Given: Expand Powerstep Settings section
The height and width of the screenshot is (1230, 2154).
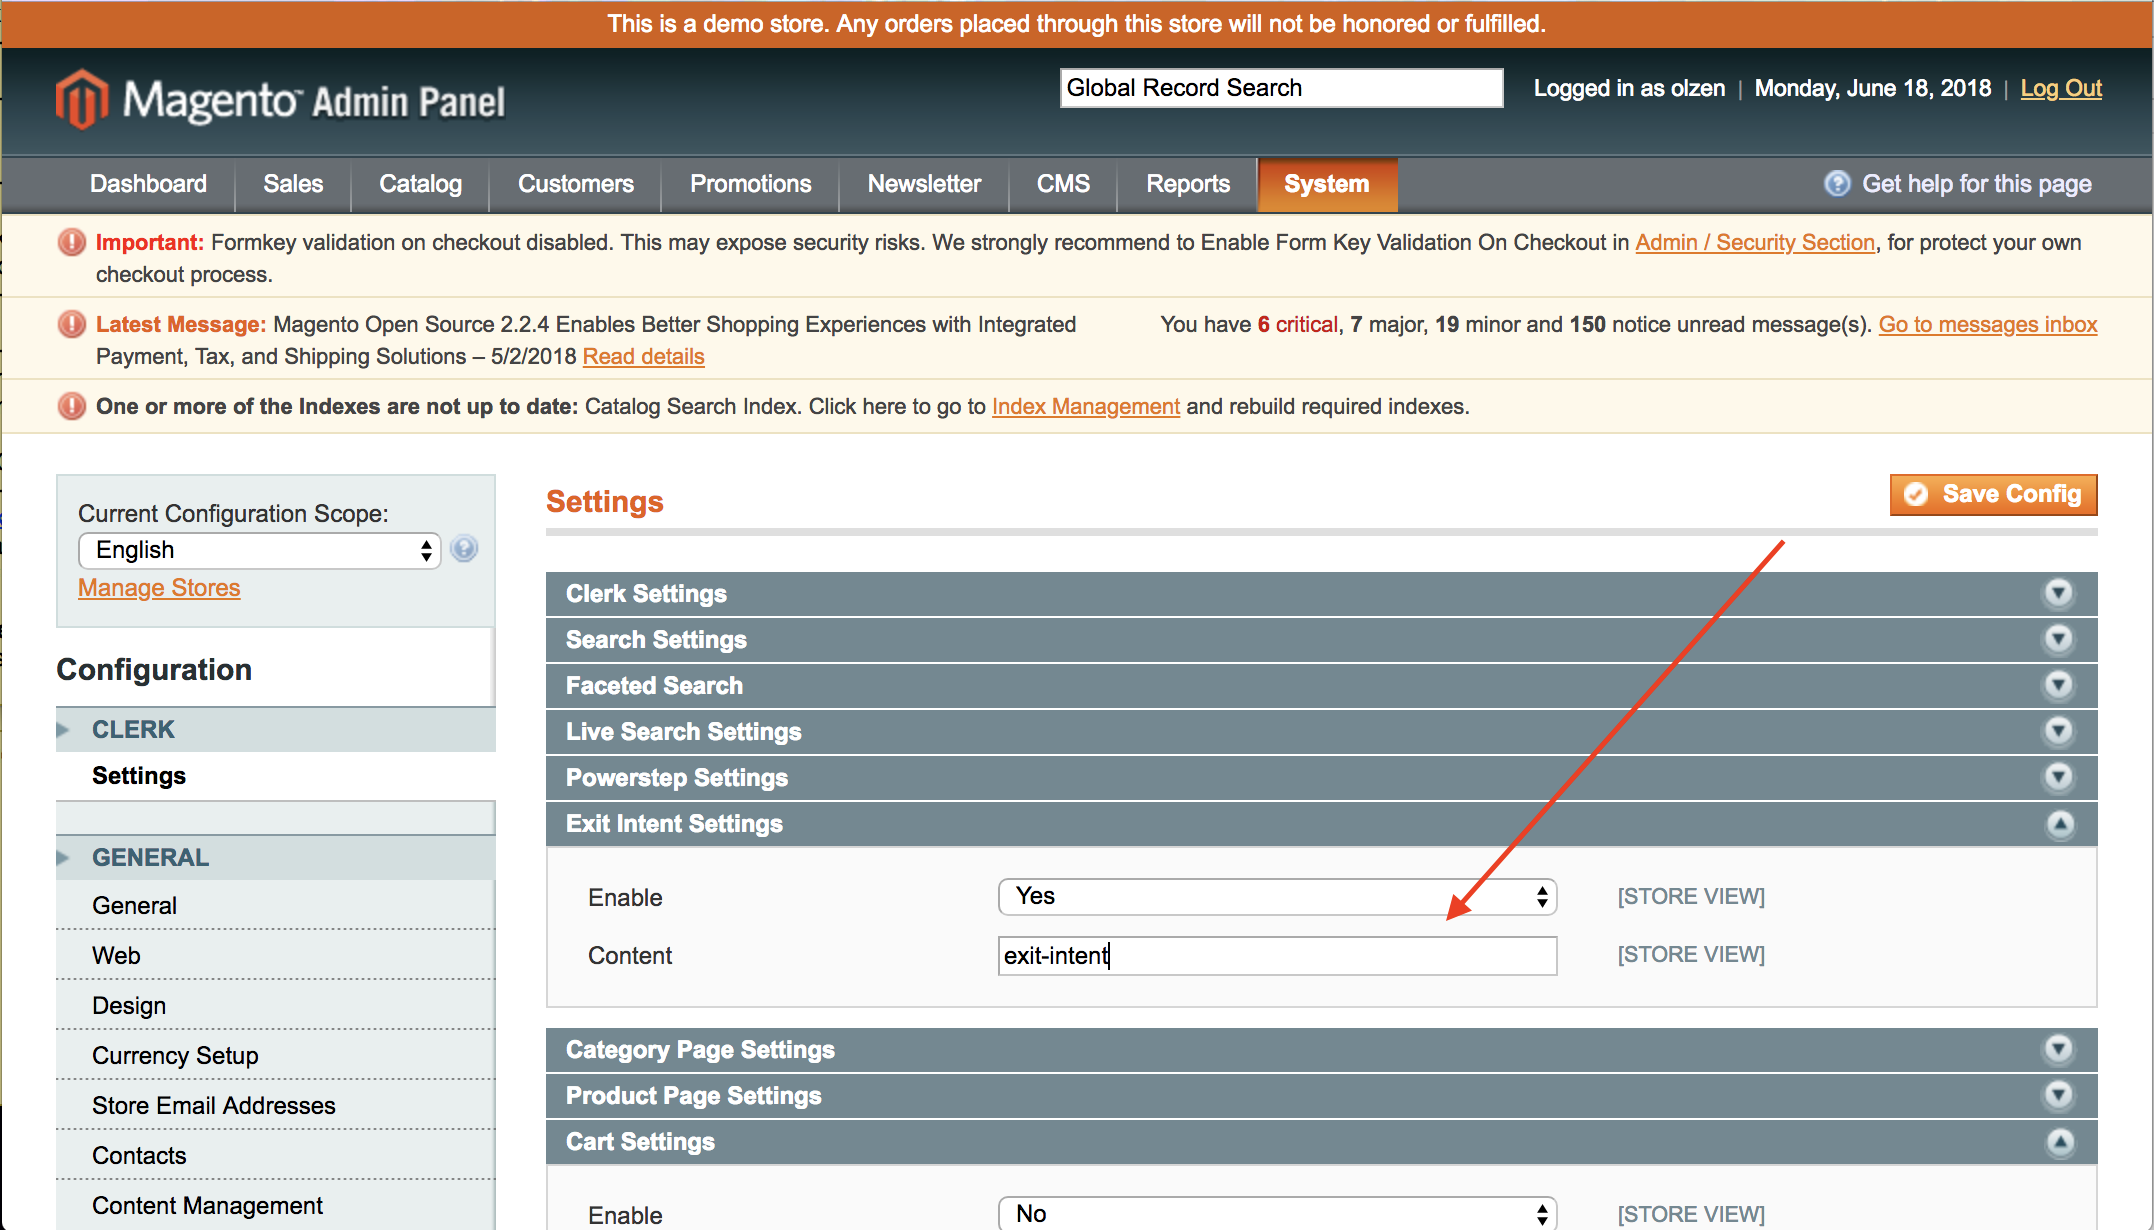Looking at the screenshot, I should click(677, 778).
